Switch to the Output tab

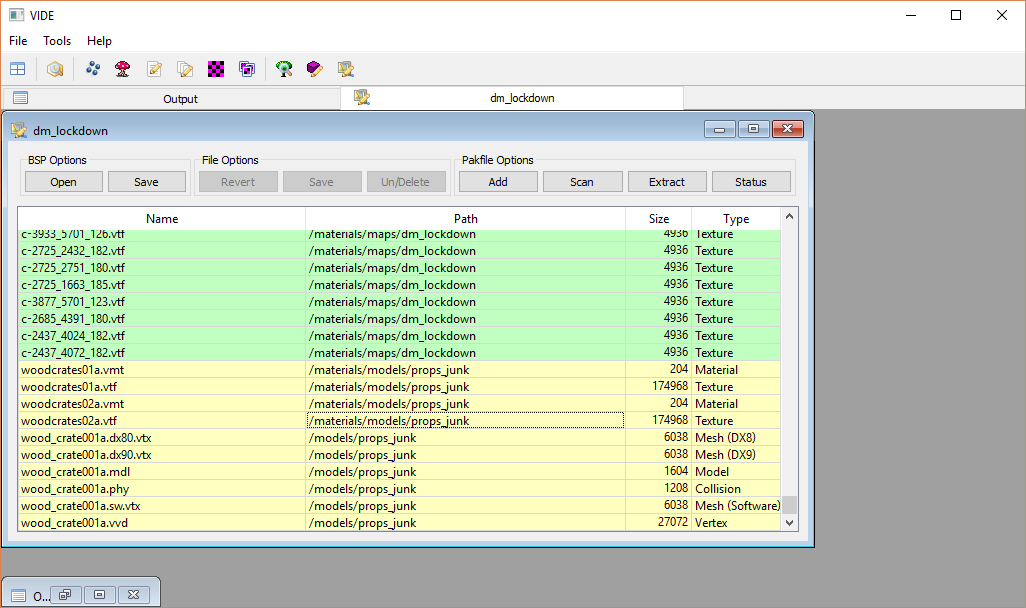point(171,98)
